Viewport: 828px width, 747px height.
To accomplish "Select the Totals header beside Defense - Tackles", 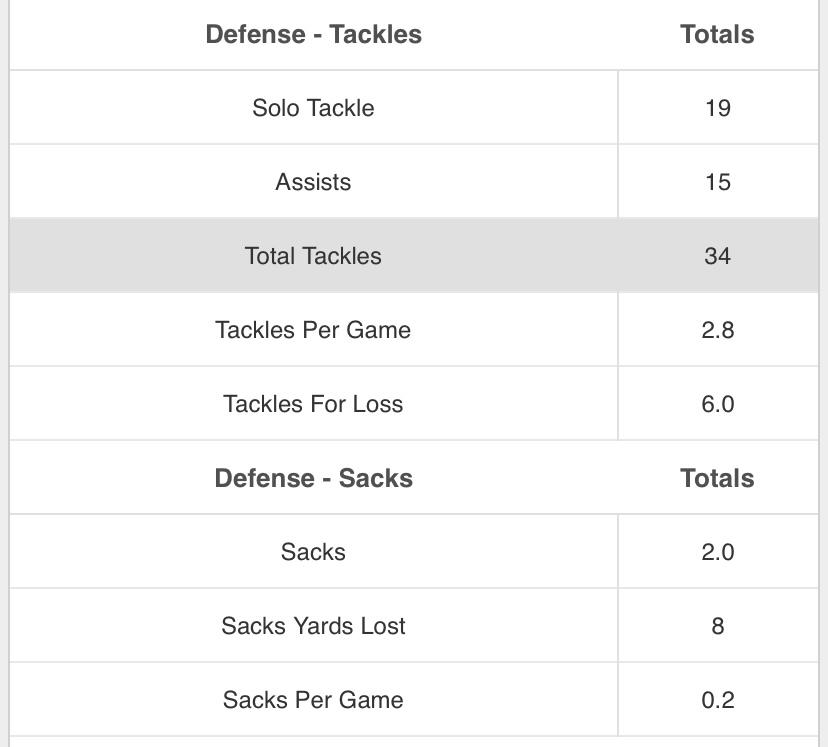I will 717,34.
